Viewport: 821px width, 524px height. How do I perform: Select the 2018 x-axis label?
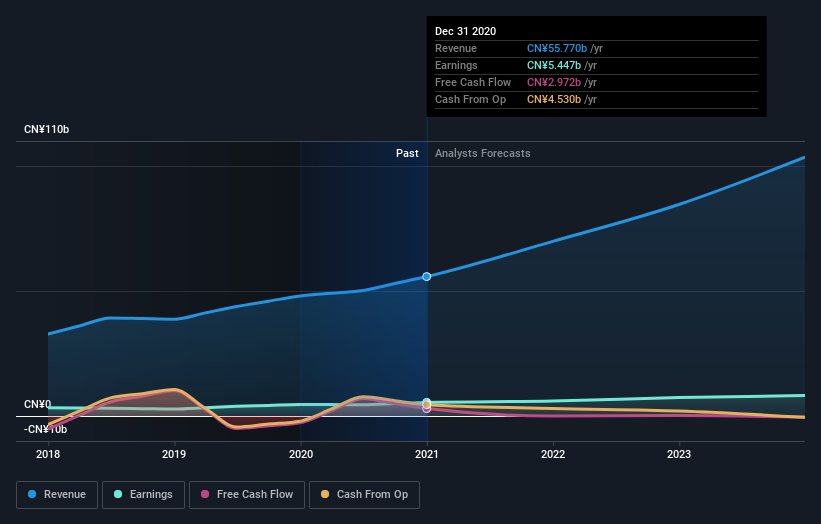(48, 454)
